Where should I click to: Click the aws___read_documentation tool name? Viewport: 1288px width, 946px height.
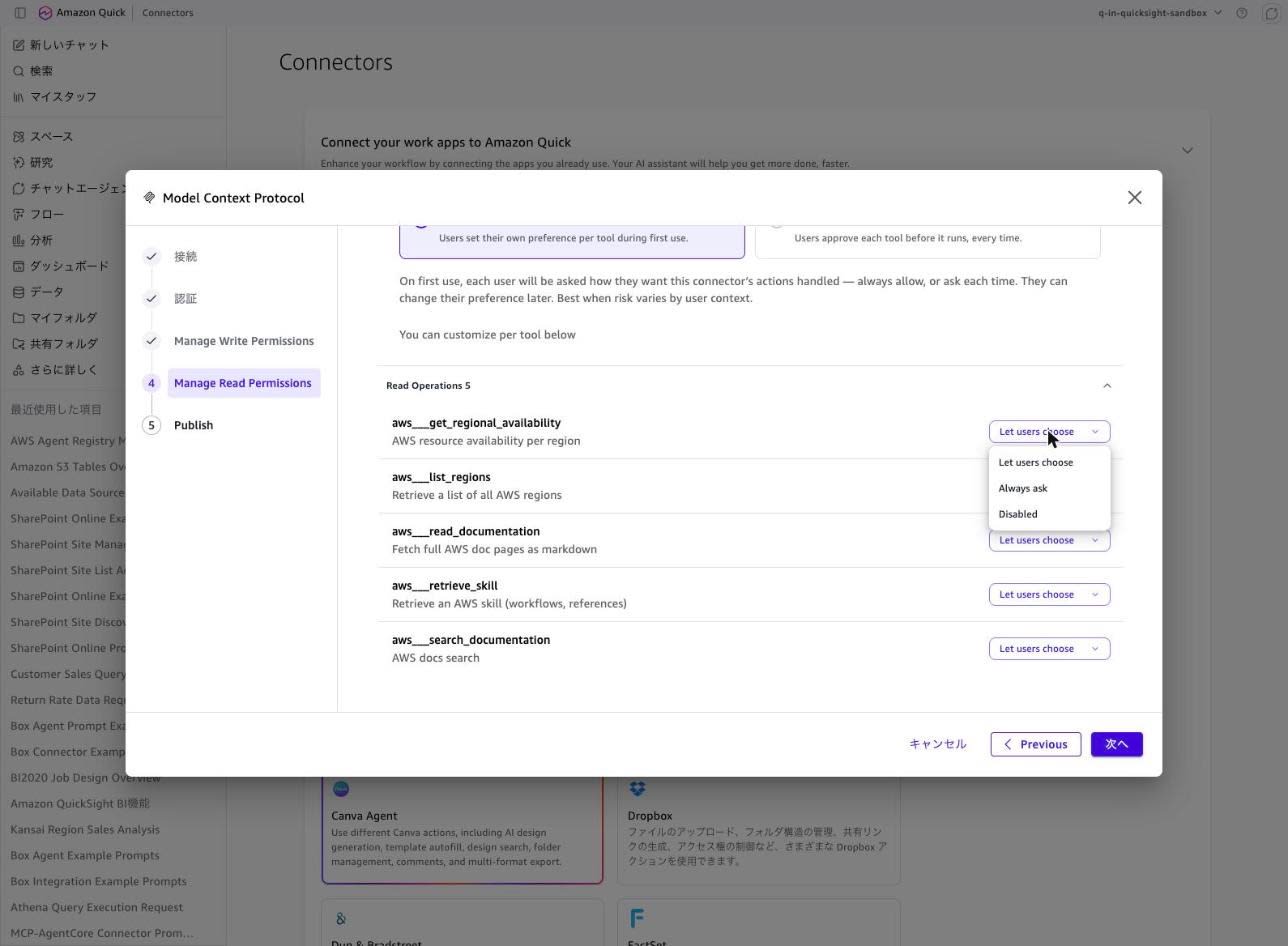tap(466, 531)
